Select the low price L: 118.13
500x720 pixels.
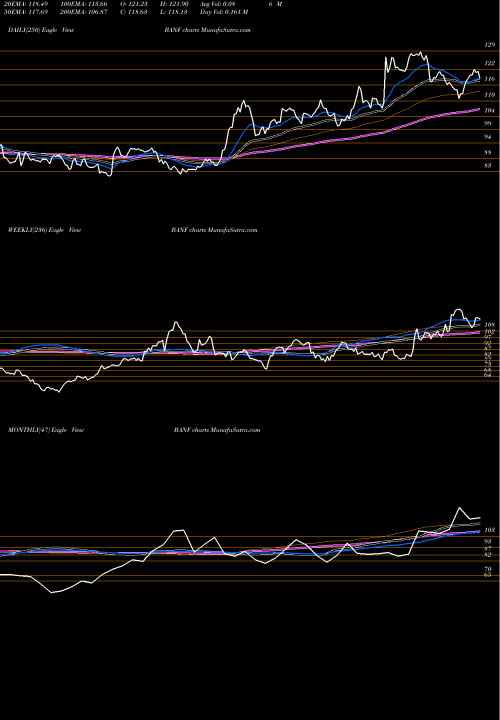[175, 12]
